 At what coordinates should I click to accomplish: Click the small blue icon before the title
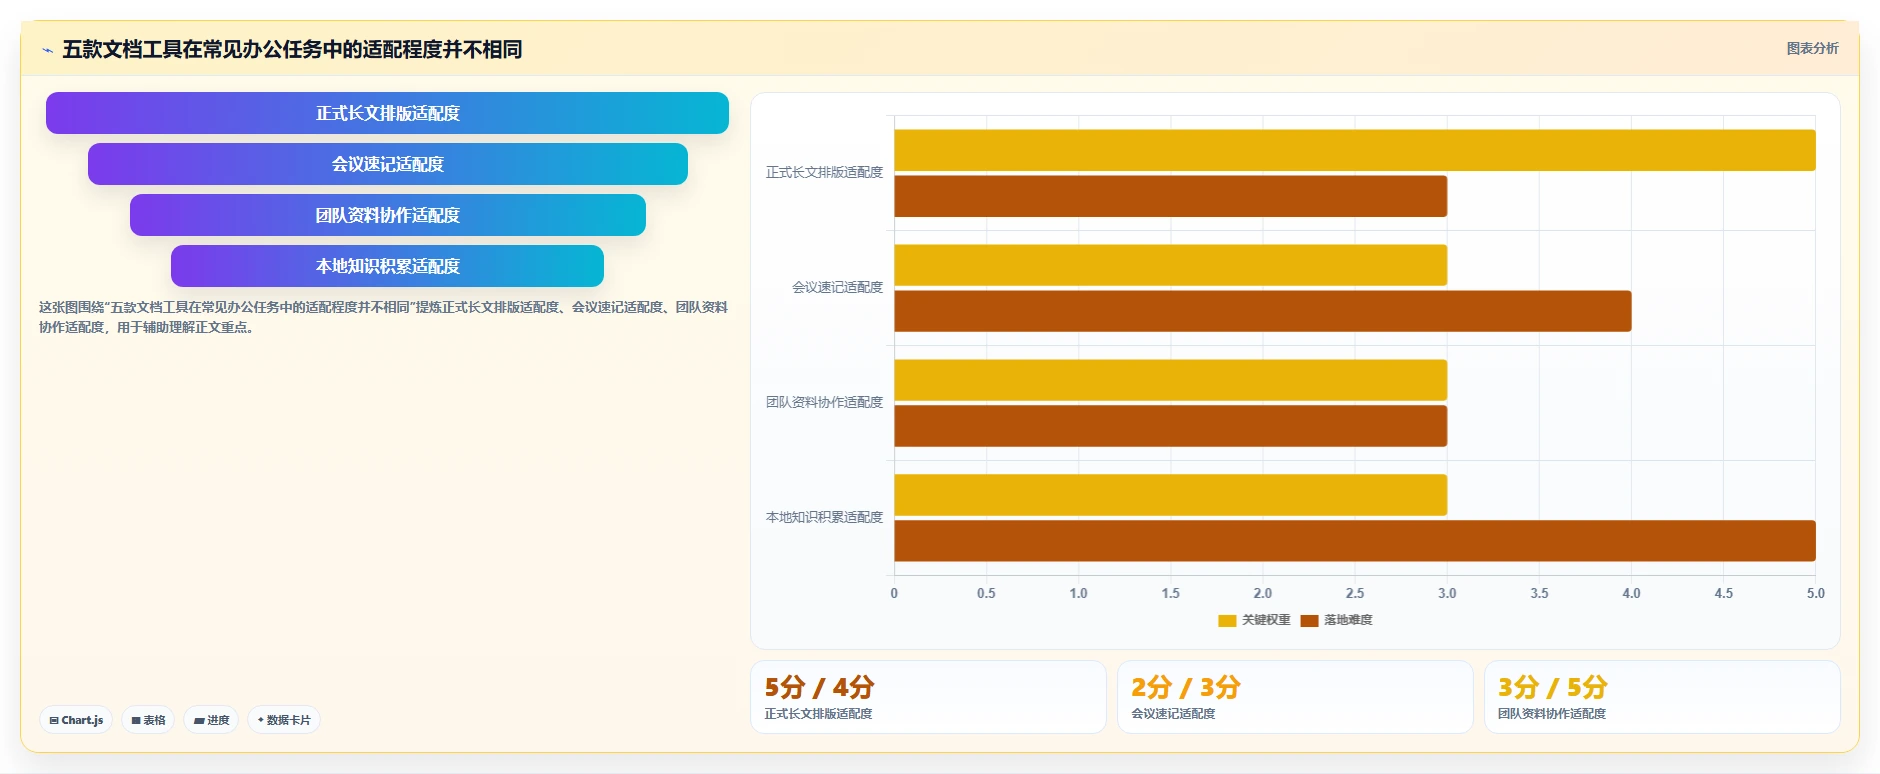coord(47,50)
